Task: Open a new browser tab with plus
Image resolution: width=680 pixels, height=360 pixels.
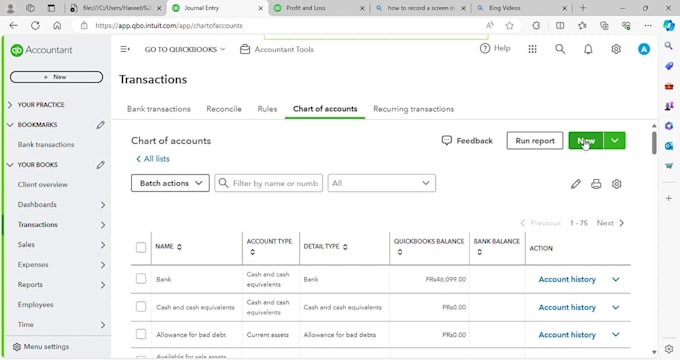Action: [583, 8]
